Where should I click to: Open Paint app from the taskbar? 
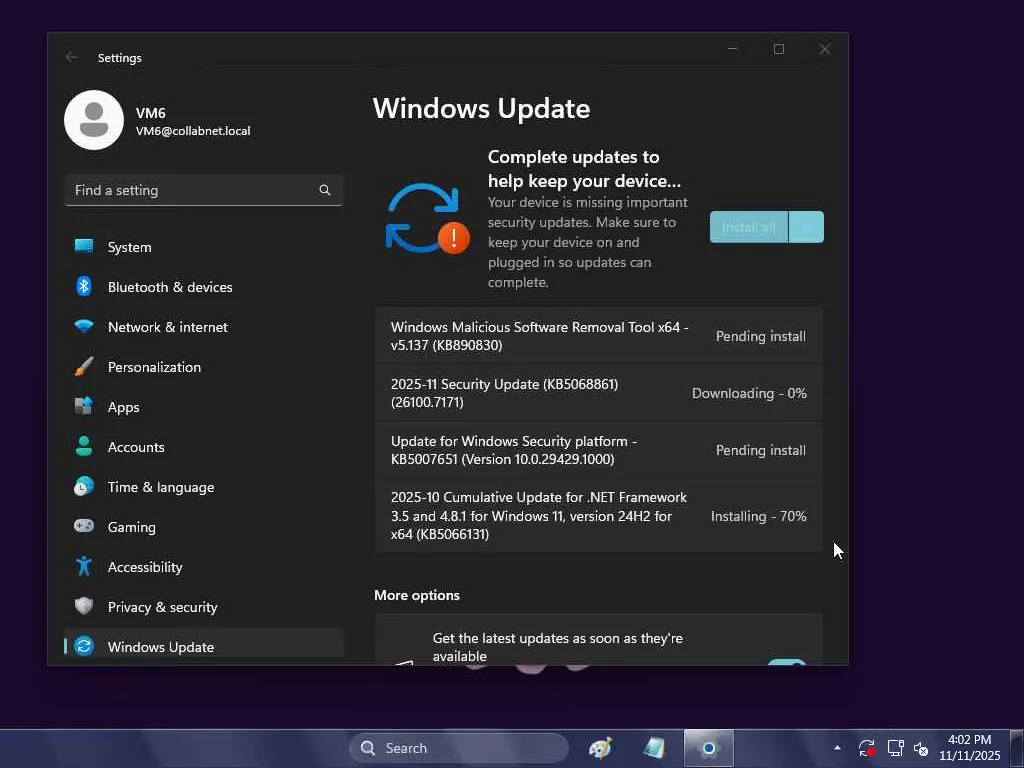(x=600, y=748)
